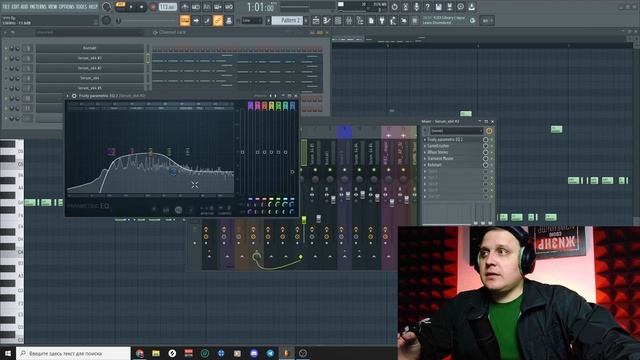Click the stop button in transport panel
This screenshot has height=360, width=640.
click(142, 7)
